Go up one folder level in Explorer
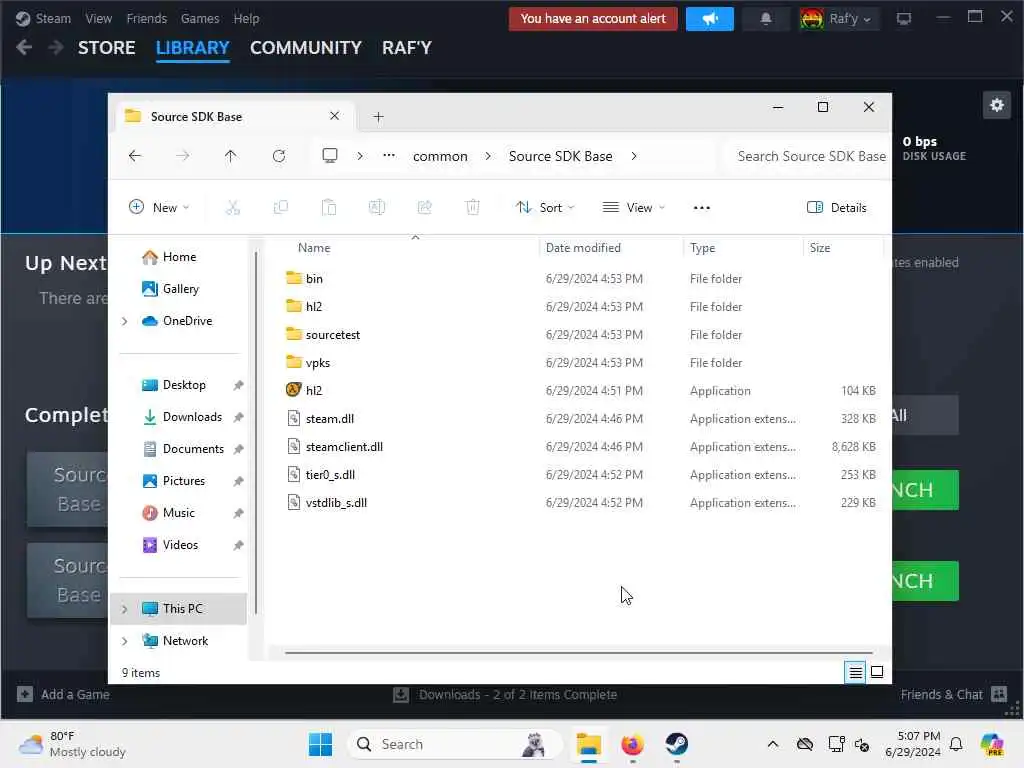Image resolution: width=1024 pixels, height=768 pixels. (x=231, y=155)
